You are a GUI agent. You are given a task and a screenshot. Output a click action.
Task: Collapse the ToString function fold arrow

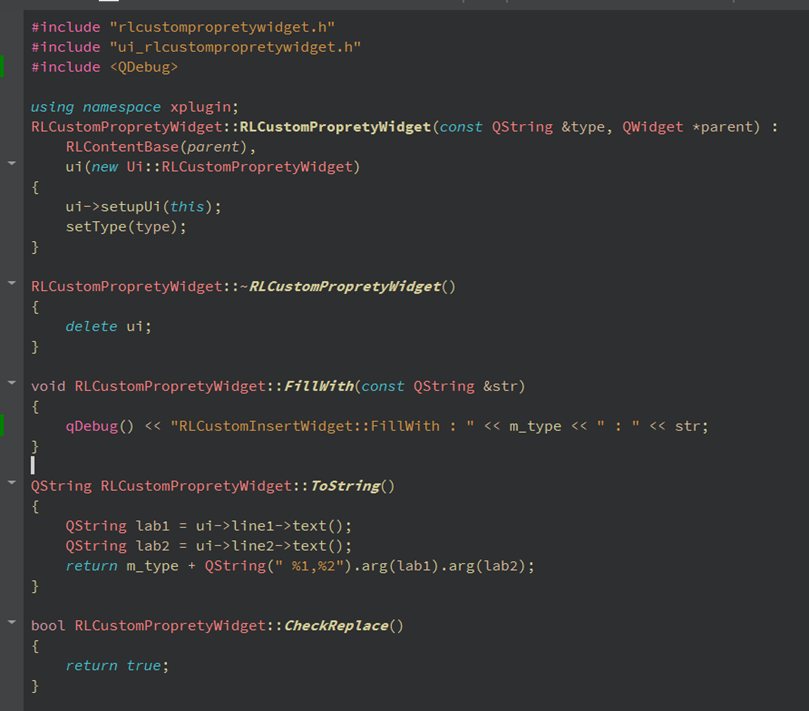(11, 482)
